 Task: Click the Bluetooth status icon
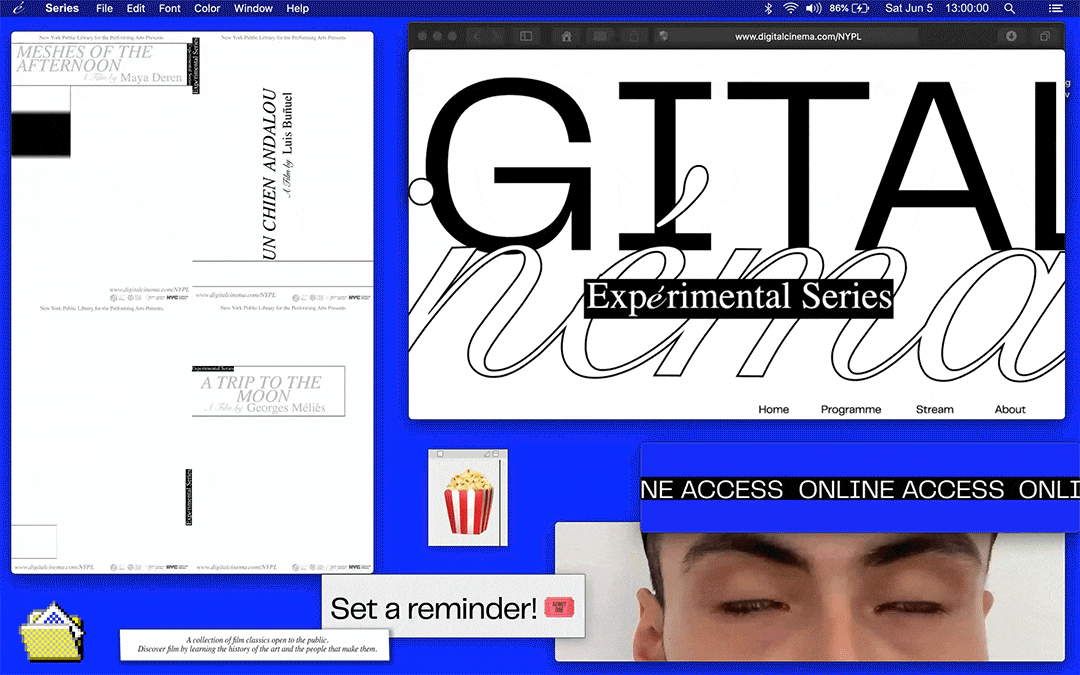click(x=769, y=8)
